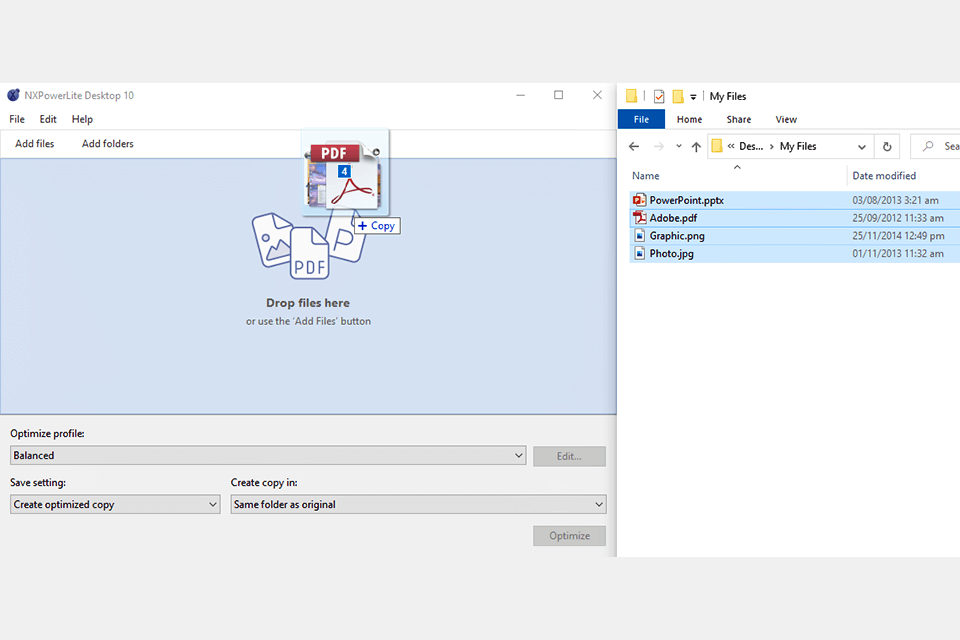The image size is (960, 640).
Task: Click the Back arrow in File Explorer
Action: tap(633, 147)
